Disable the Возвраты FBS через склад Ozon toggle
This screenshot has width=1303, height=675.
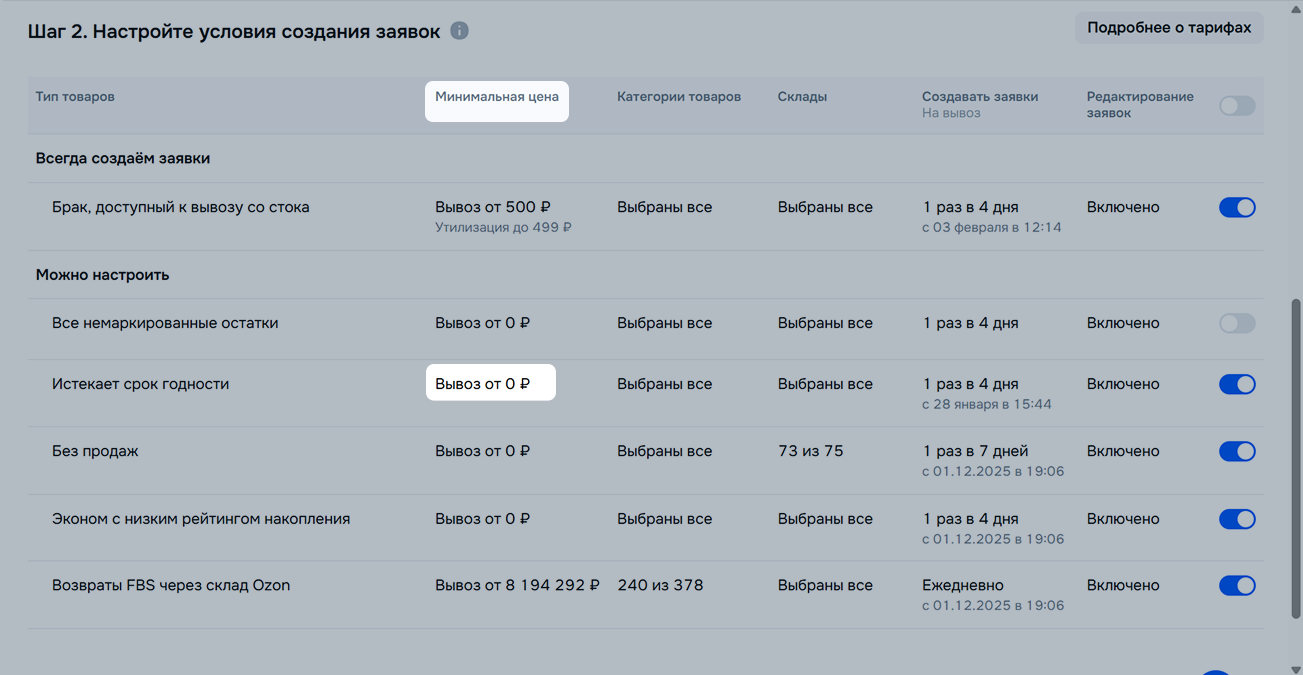pyautogui.click(x=1237, y=585)
